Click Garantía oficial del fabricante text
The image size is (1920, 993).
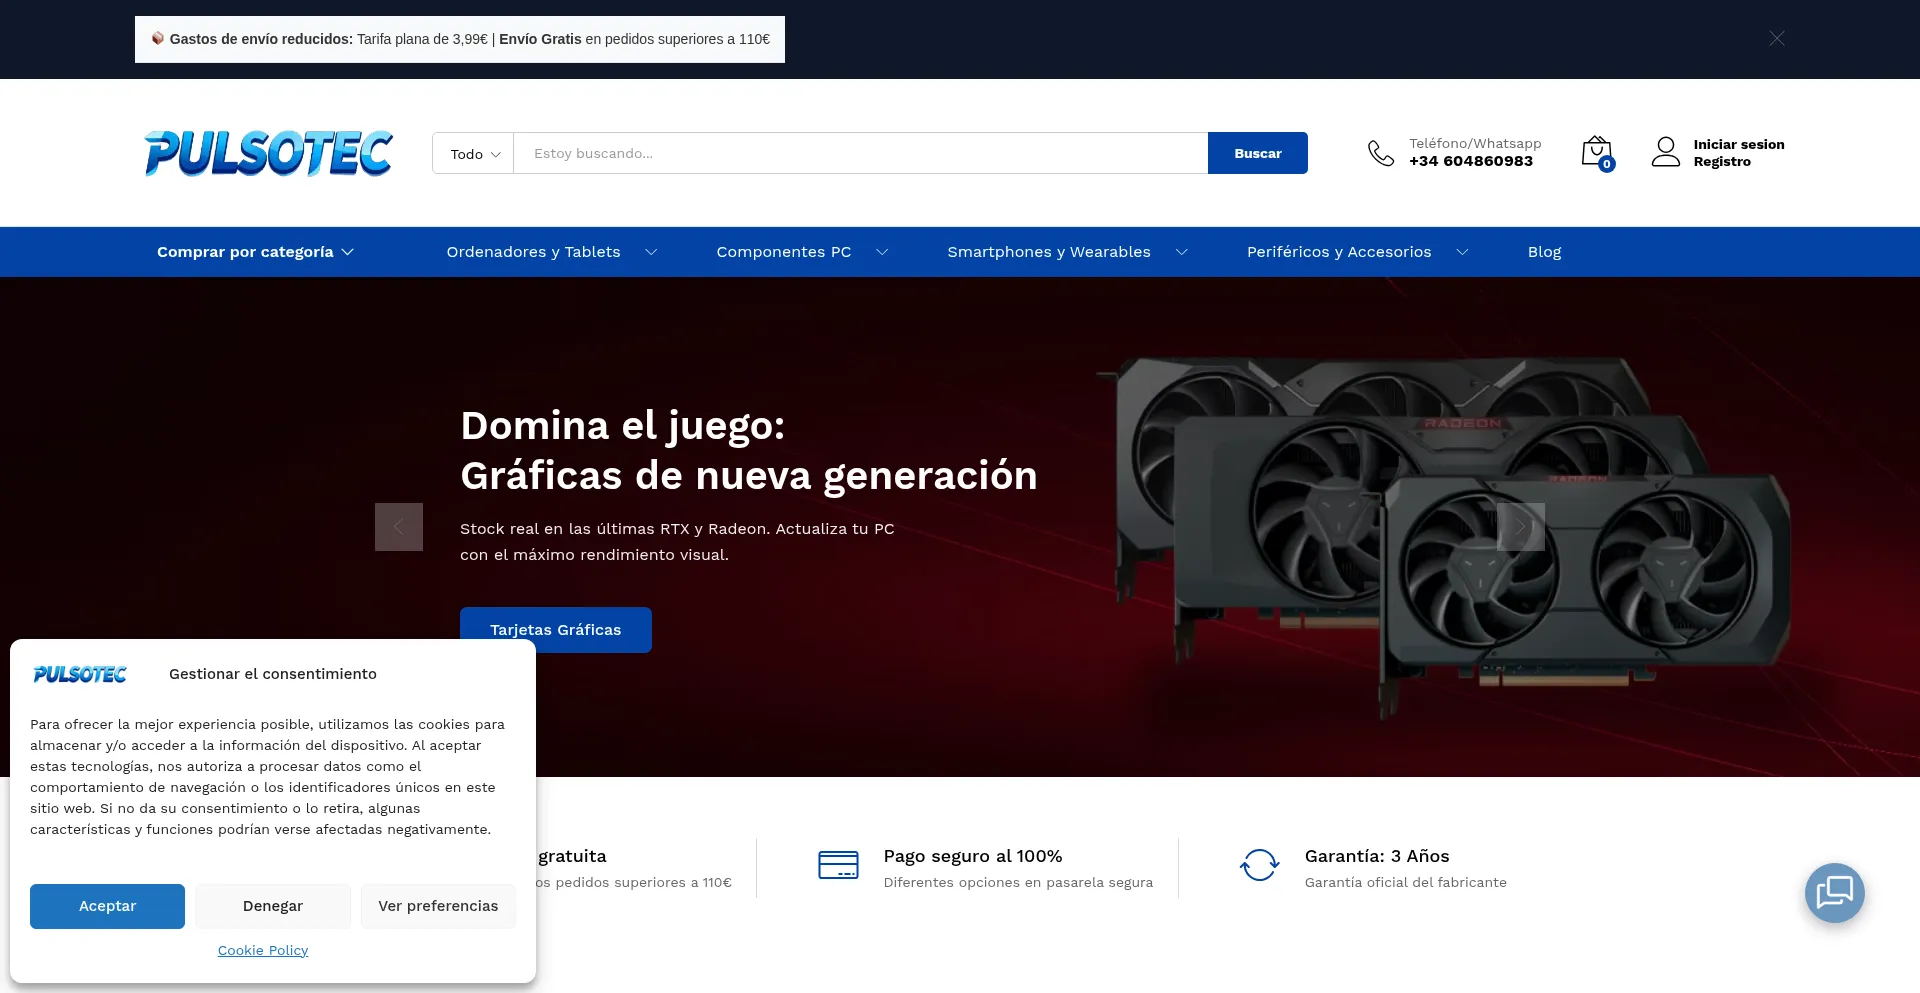1405,882
